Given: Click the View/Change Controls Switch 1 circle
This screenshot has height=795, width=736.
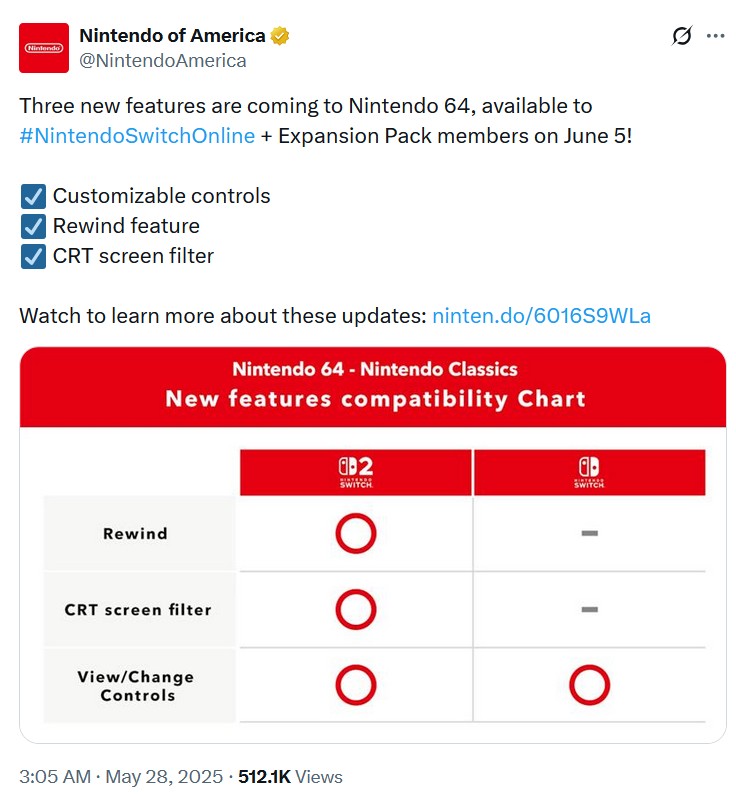Looking at the screenshot, I should (589, 685).
